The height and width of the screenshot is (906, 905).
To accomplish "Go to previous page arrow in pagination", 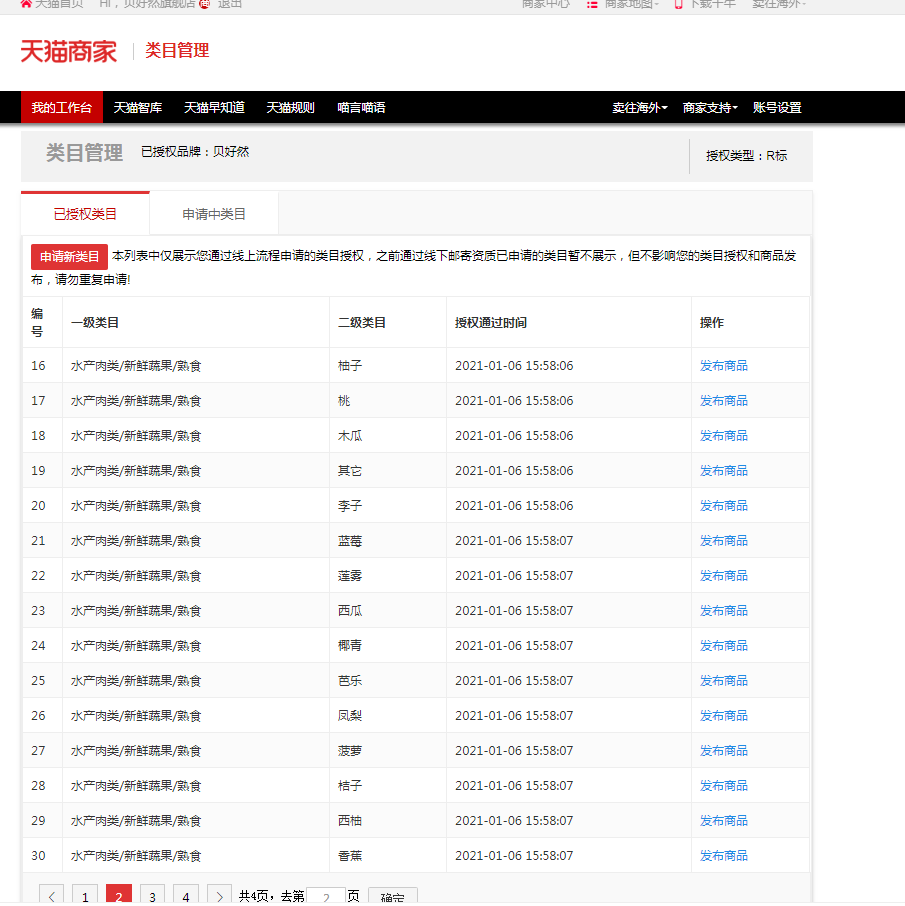I will coord(51,895).
